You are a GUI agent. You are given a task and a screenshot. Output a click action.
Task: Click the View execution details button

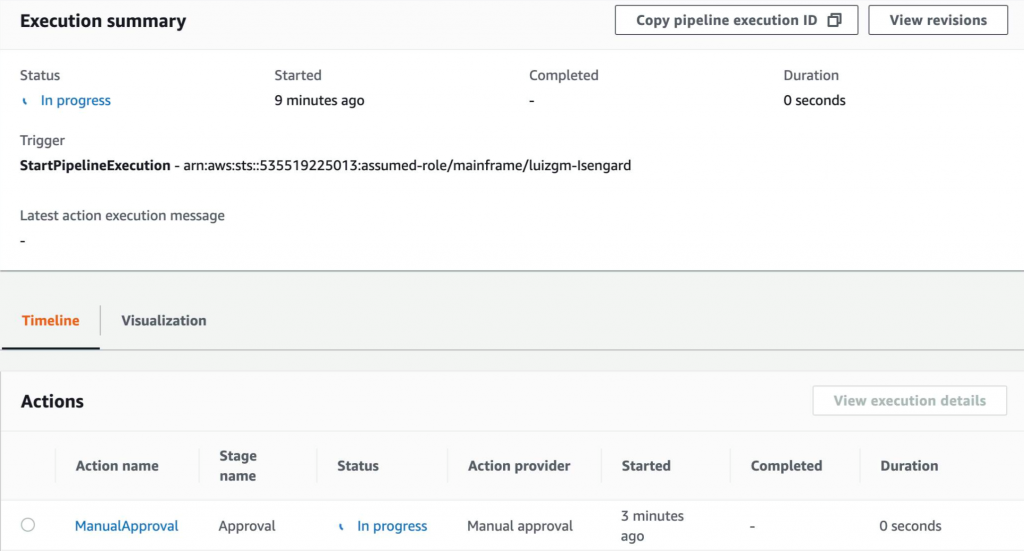(x=909, y=400)
